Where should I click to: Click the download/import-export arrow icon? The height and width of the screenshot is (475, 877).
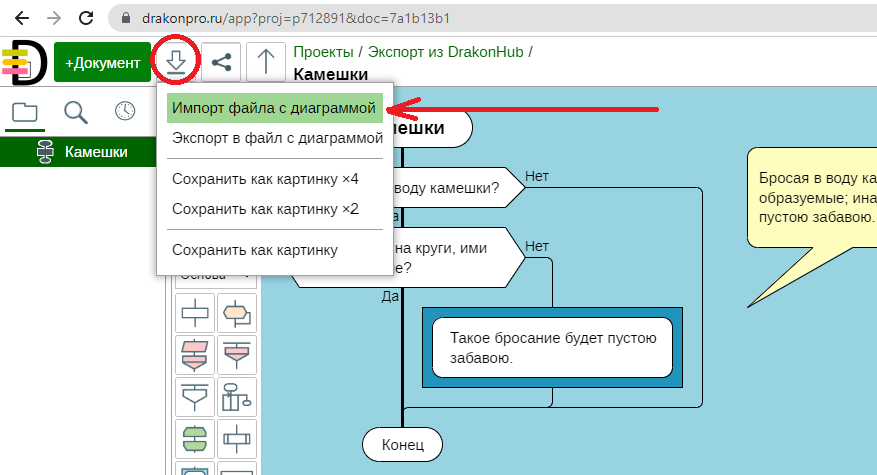tap(176, 62)
